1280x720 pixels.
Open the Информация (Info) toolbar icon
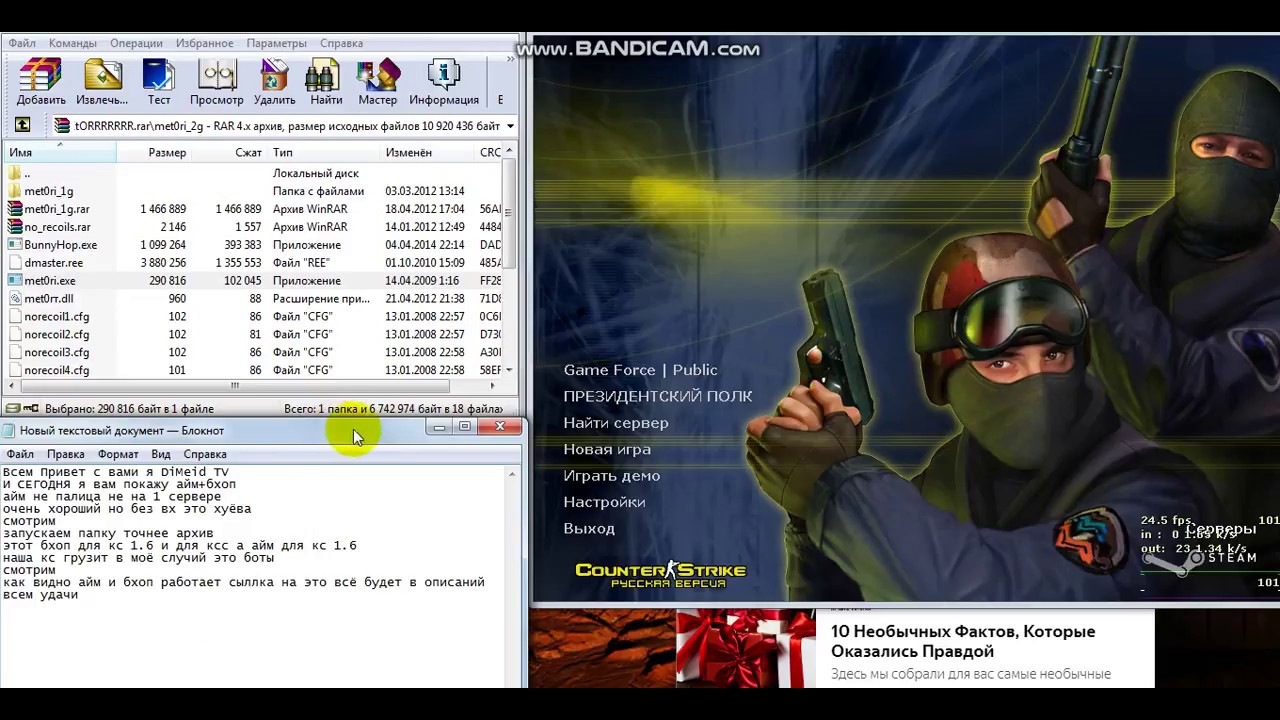(x=443, y=82)
